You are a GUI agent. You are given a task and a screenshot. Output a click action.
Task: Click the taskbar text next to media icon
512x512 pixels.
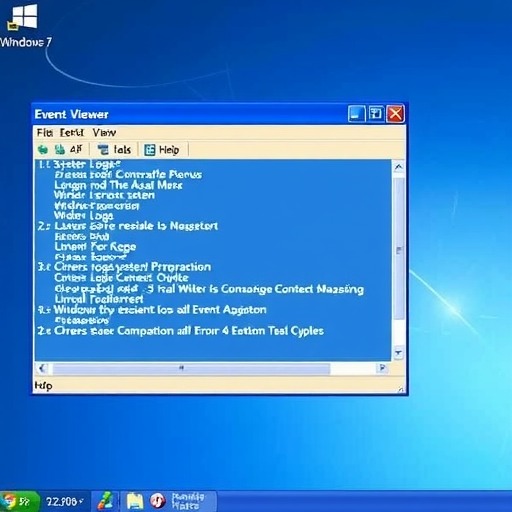[188, 501]
